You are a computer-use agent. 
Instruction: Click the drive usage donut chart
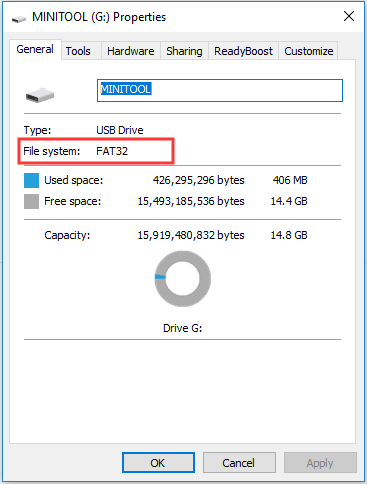182,279
